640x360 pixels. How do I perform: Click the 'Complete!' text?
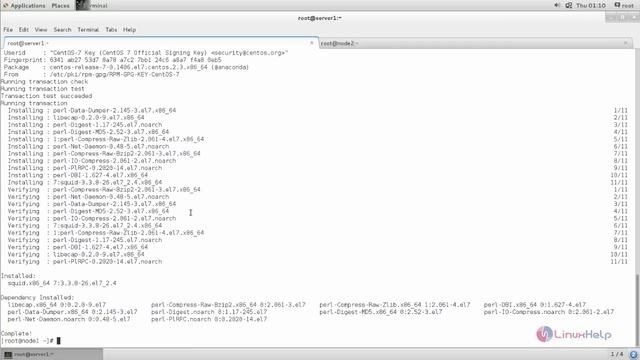pos(16,333)
